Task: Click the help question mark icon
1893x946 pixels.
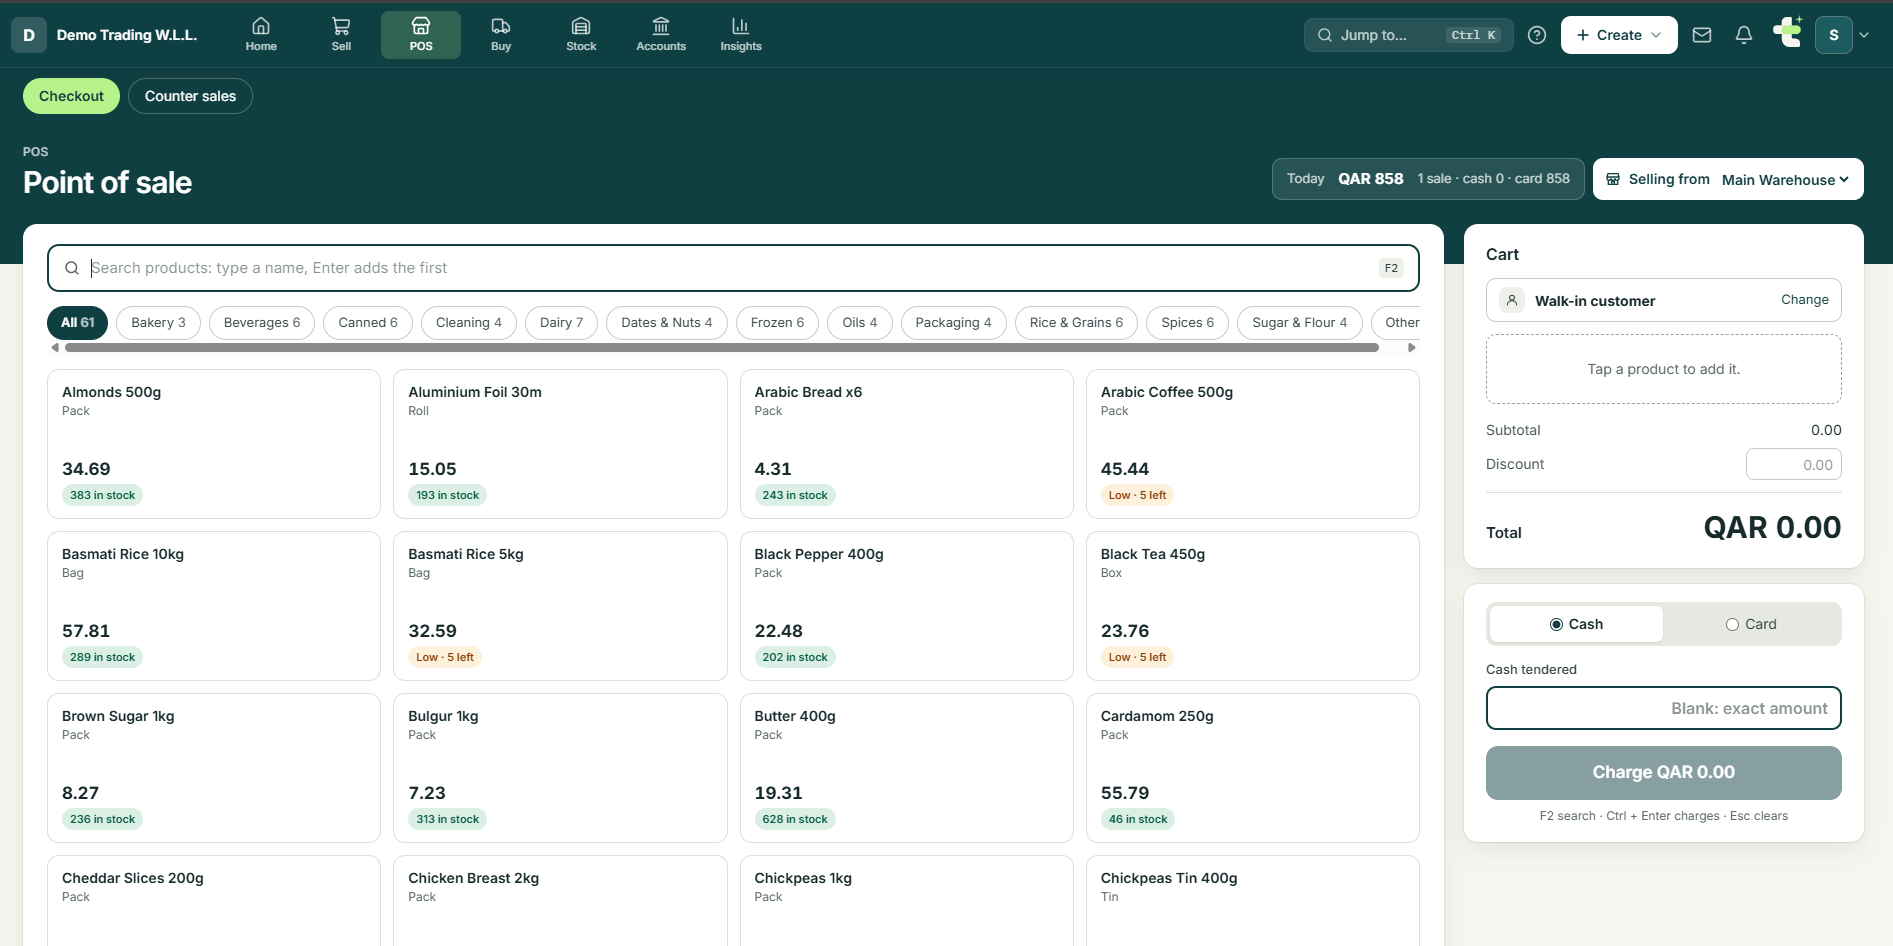Action: [x=1537, y=35]
